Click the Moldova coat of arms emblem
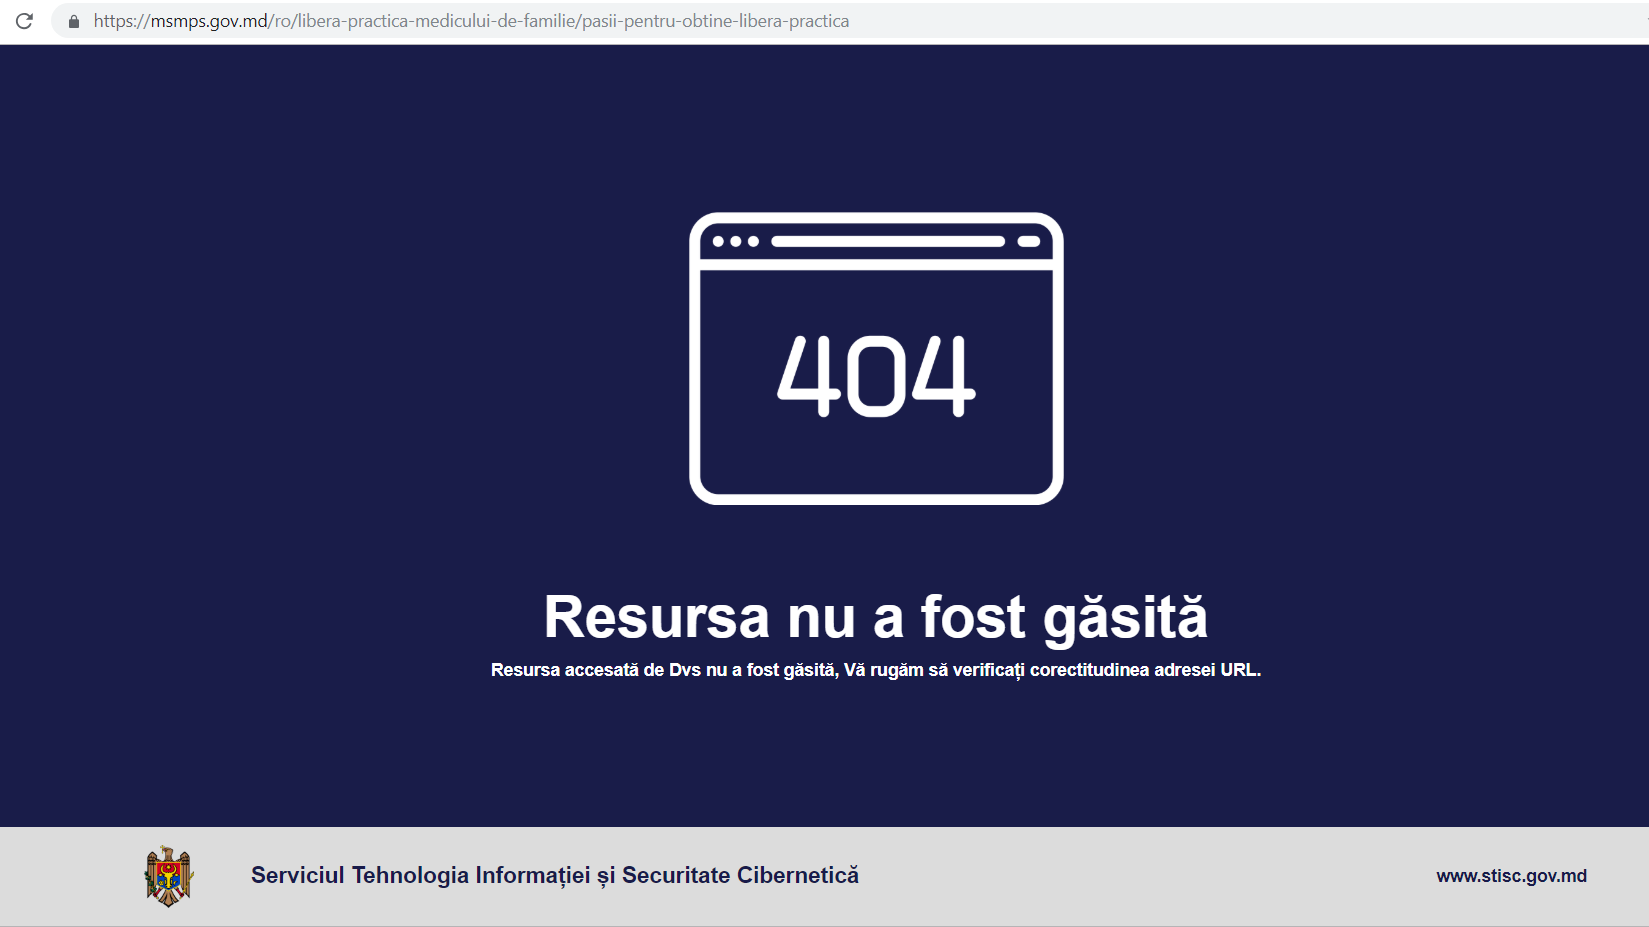Viewport: 1649px width, 927px height. click(x=168, y=876)
